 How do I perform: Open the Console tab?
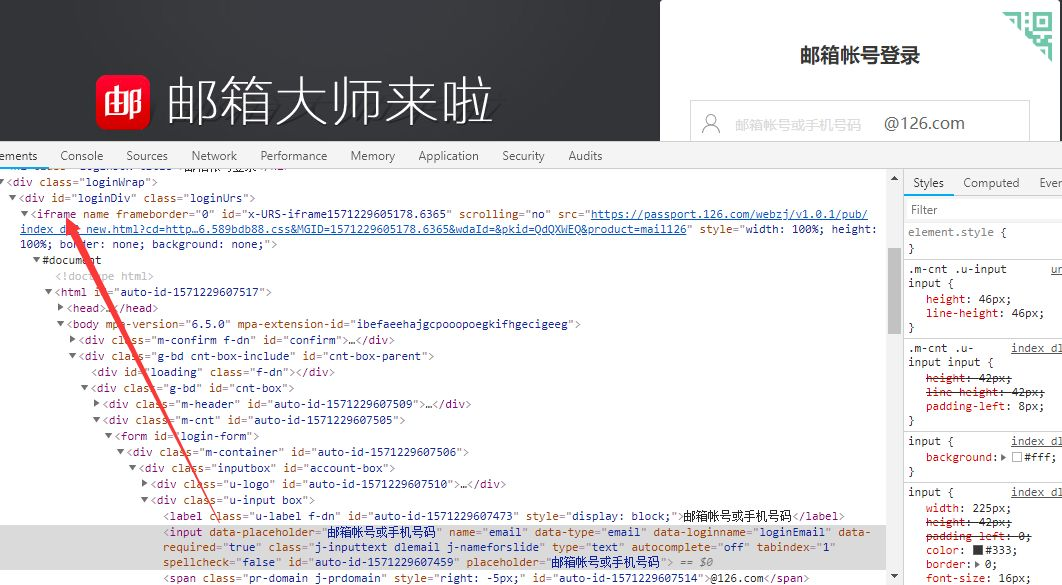pyautogui.click(x=81, y=156)
